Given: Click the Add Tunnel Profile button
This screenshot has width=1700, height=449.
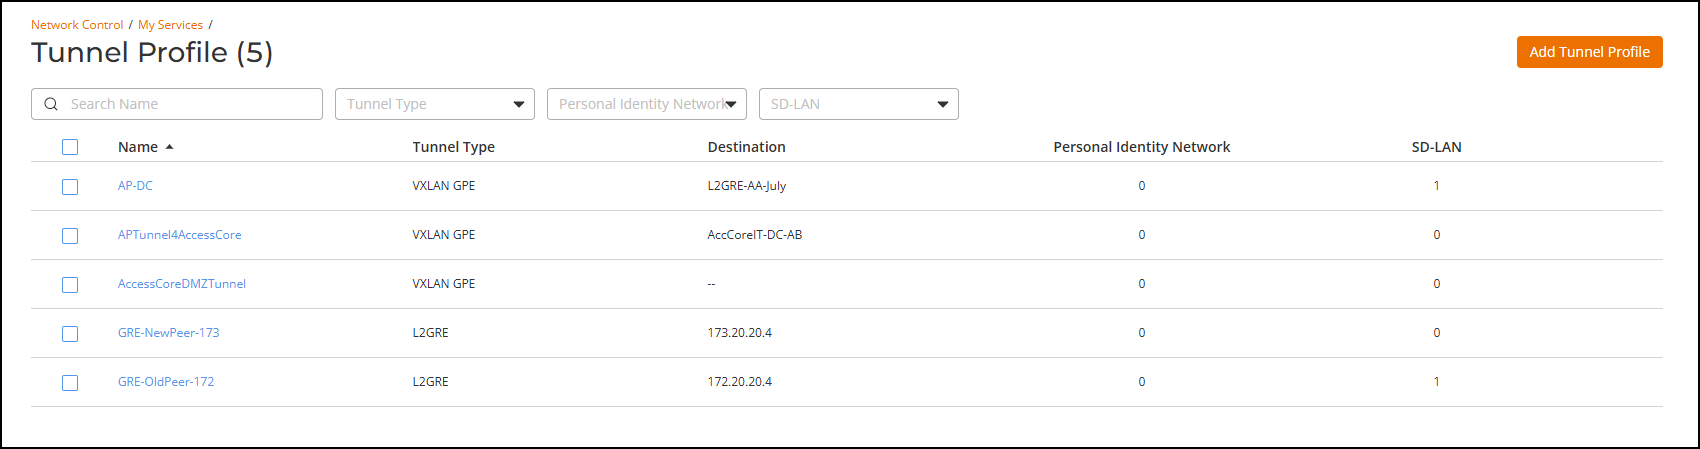Looking at the screenshot, I should [x=1589, y=52].
